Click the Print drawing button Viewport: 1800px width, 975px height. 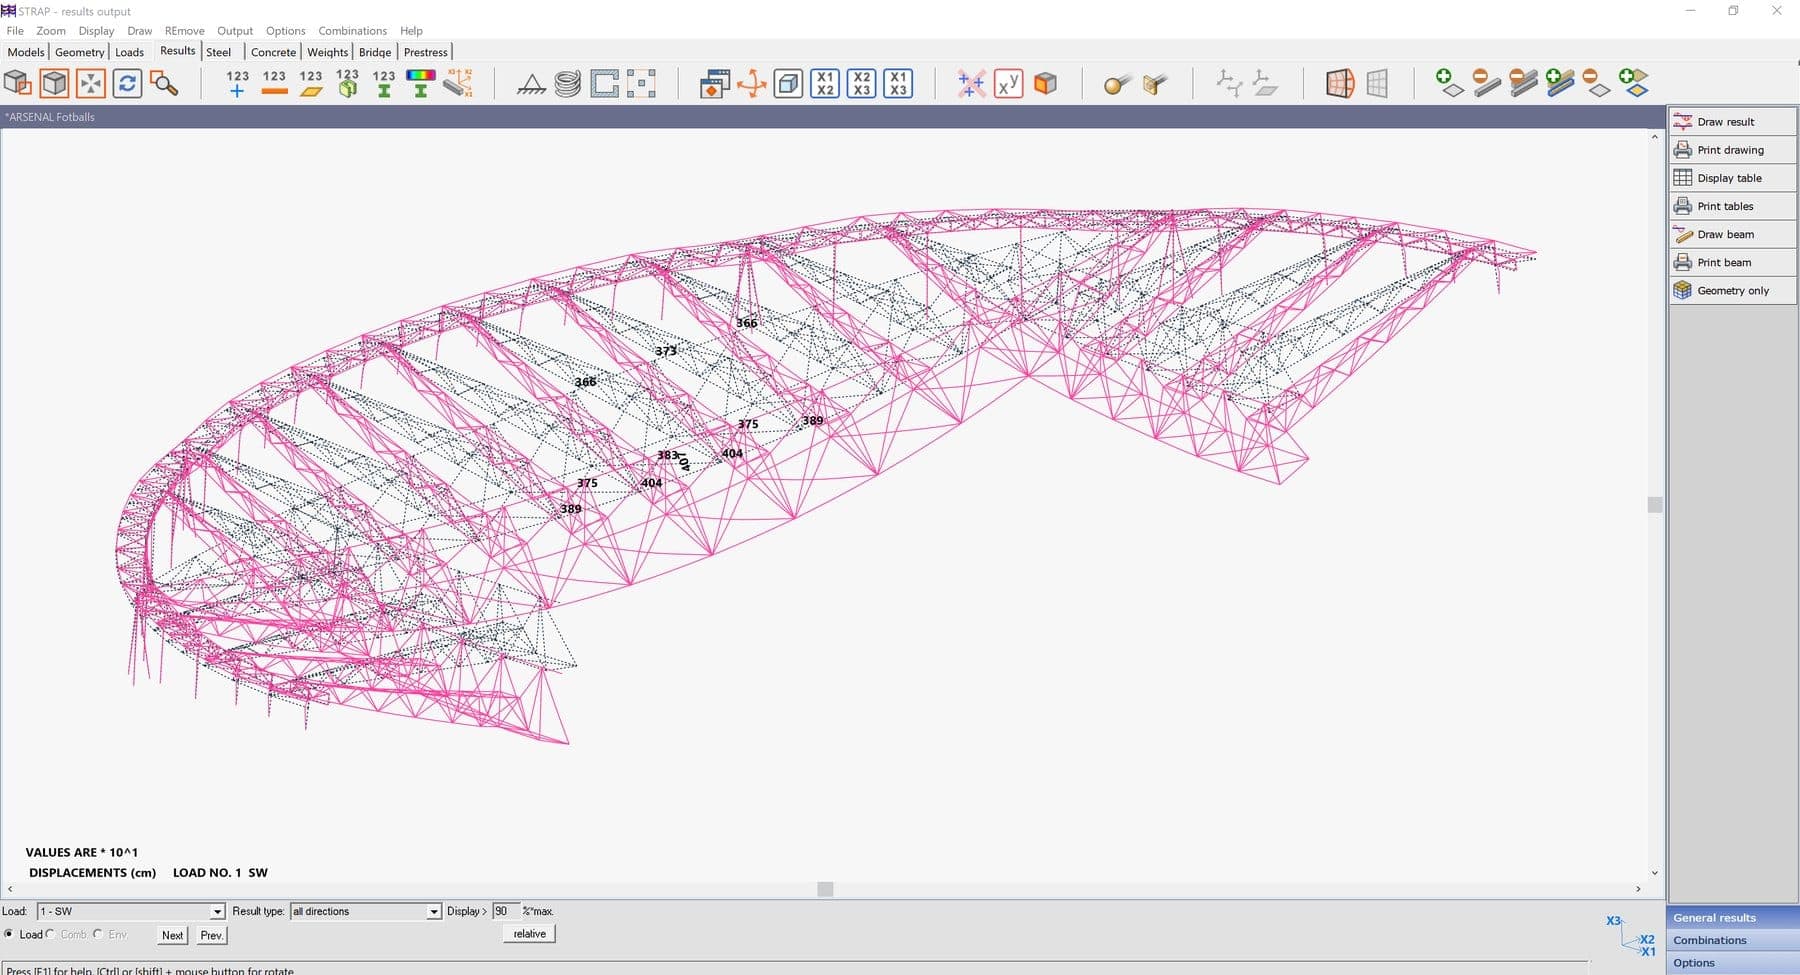1732,150
